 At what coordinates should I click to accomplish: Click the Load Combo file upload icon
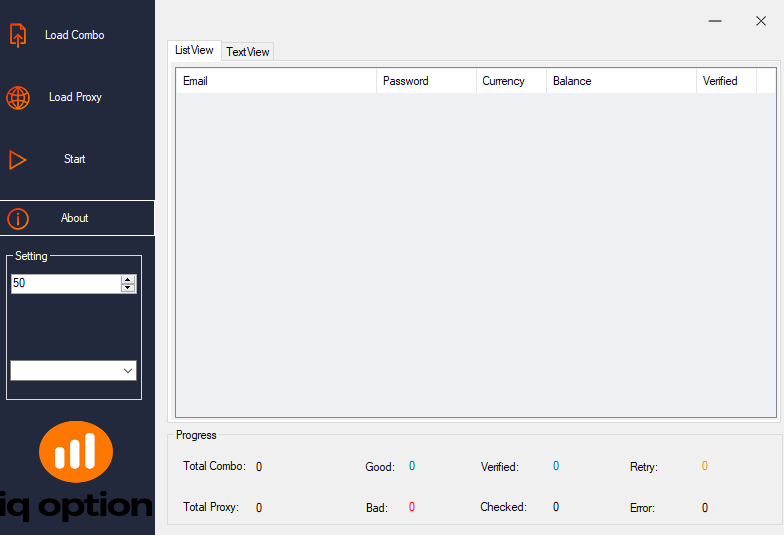tap(18, 36)
